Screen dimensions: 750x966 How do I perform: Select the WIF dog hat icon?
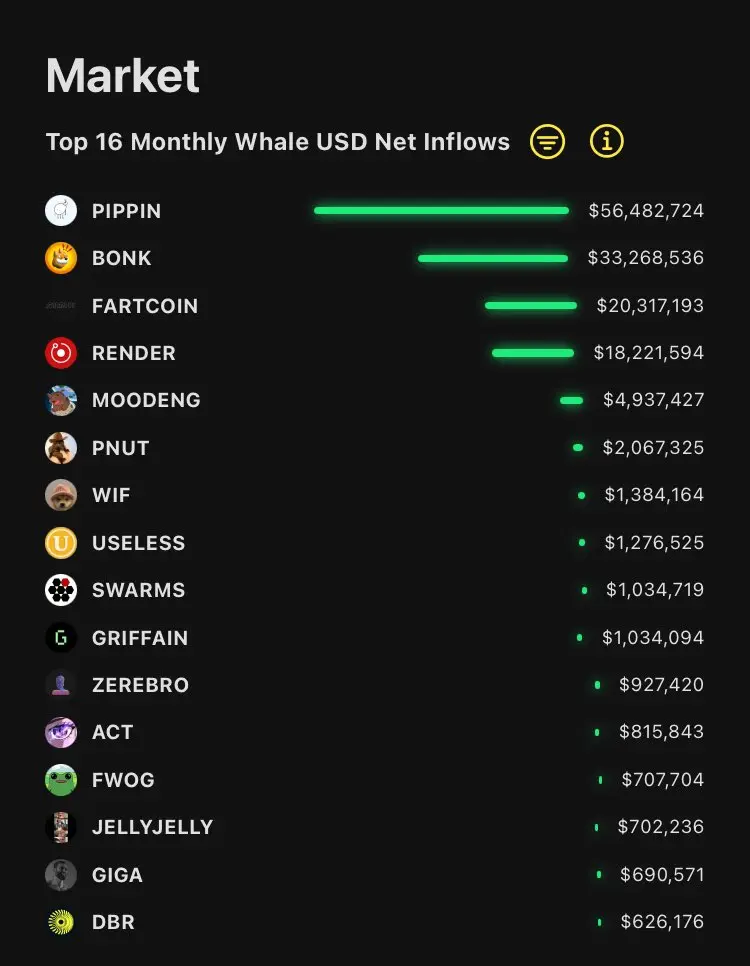(x=61, y=495)
